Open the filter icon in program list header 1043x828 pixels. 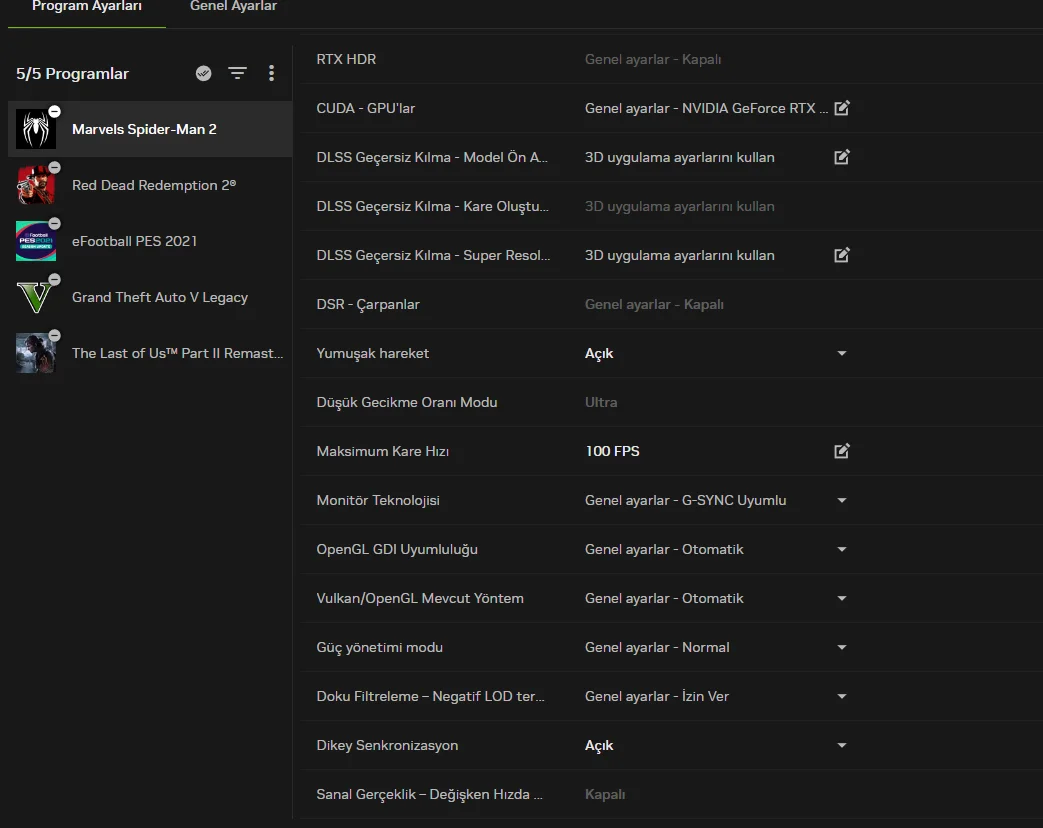tap(237, 73)
